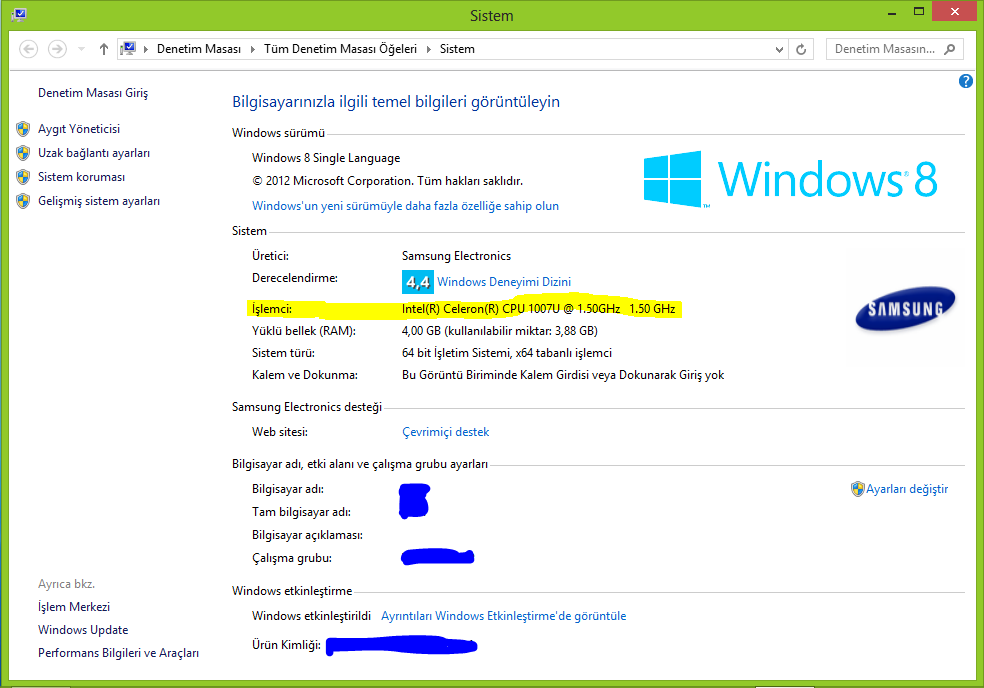Image resolution: width=984 pixels, height=688 pixels.
Task: Open Uzak bağlantı ayarları
Action: click(x=94, y=153)
